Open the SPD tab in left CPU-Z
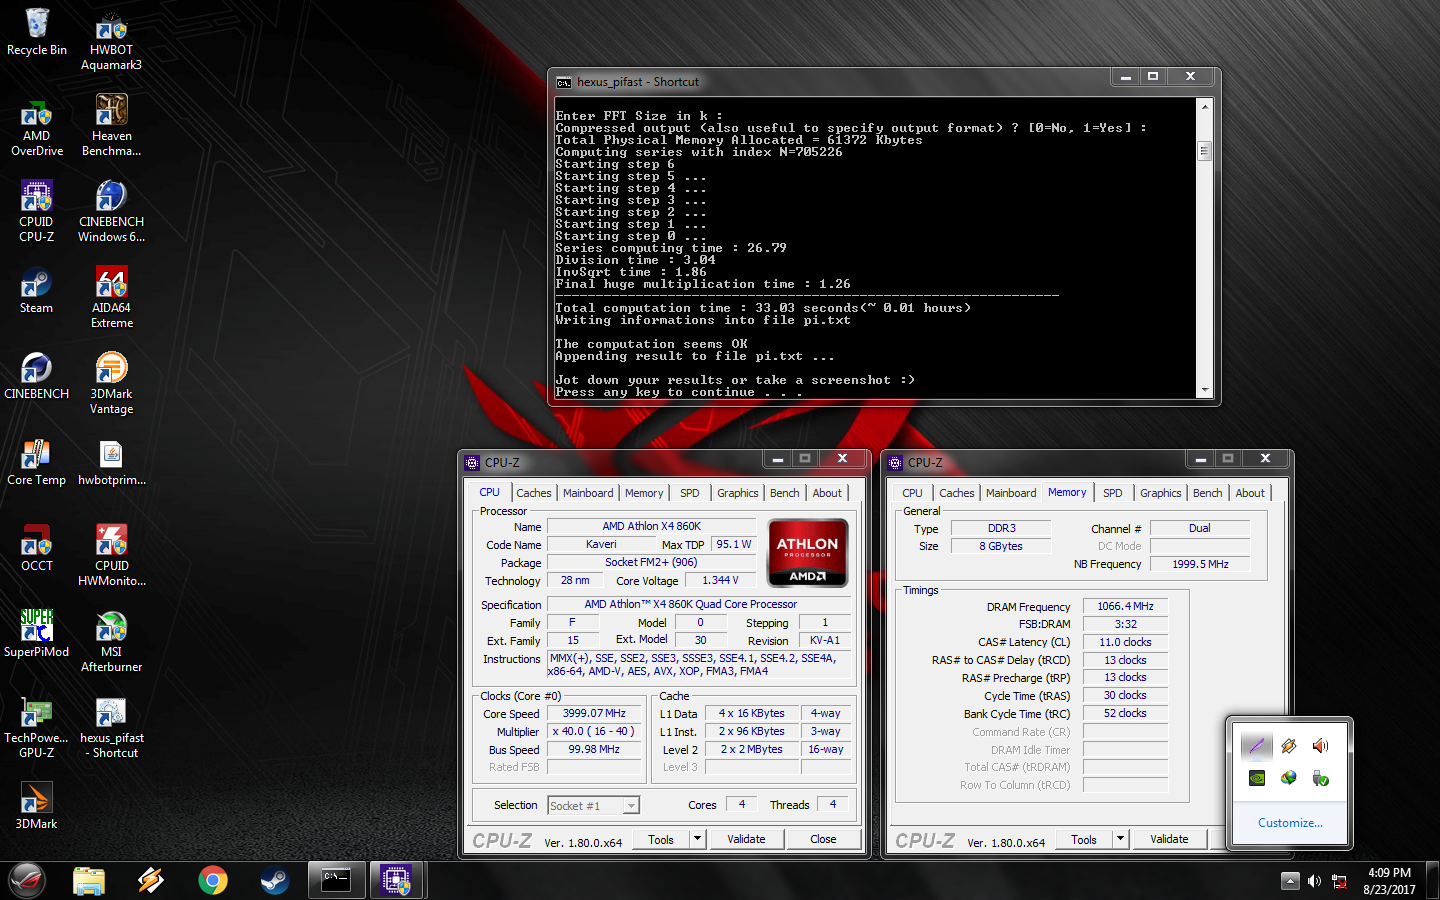The width and height of the screenshot is (1440, 900). 690,493
